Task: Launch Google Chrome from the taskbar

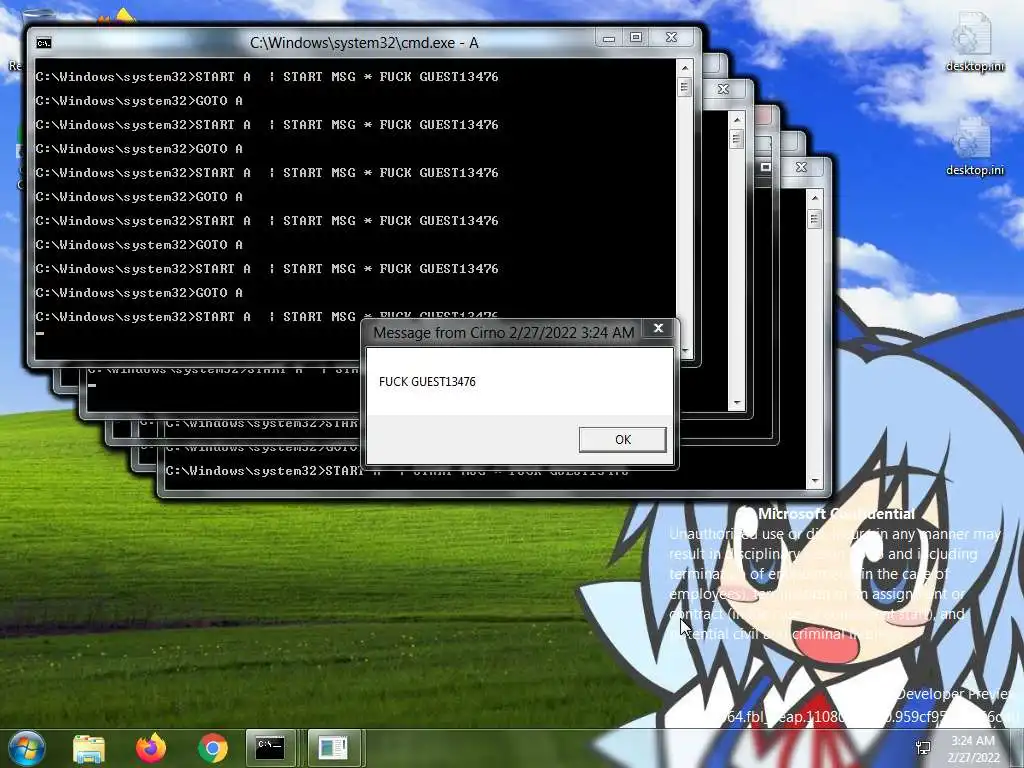Action: click(x=213, y=748)
